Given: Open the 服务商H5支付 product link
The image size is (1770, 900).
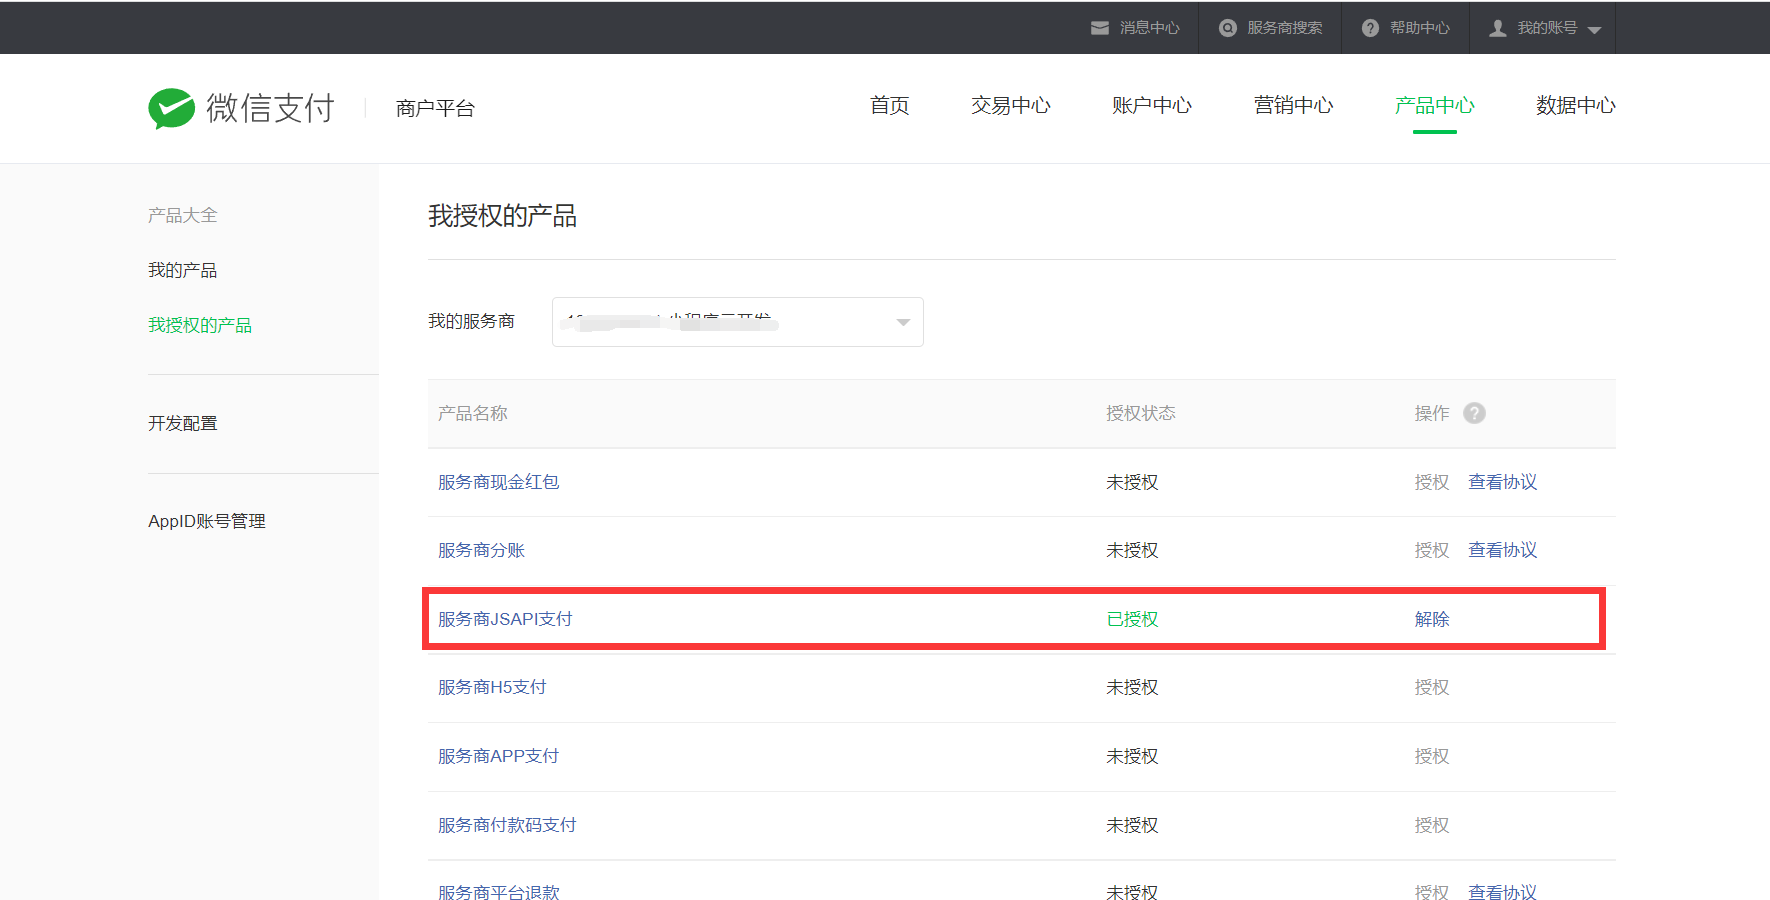Looking at the screenshot, I should [x=492, y=687].
